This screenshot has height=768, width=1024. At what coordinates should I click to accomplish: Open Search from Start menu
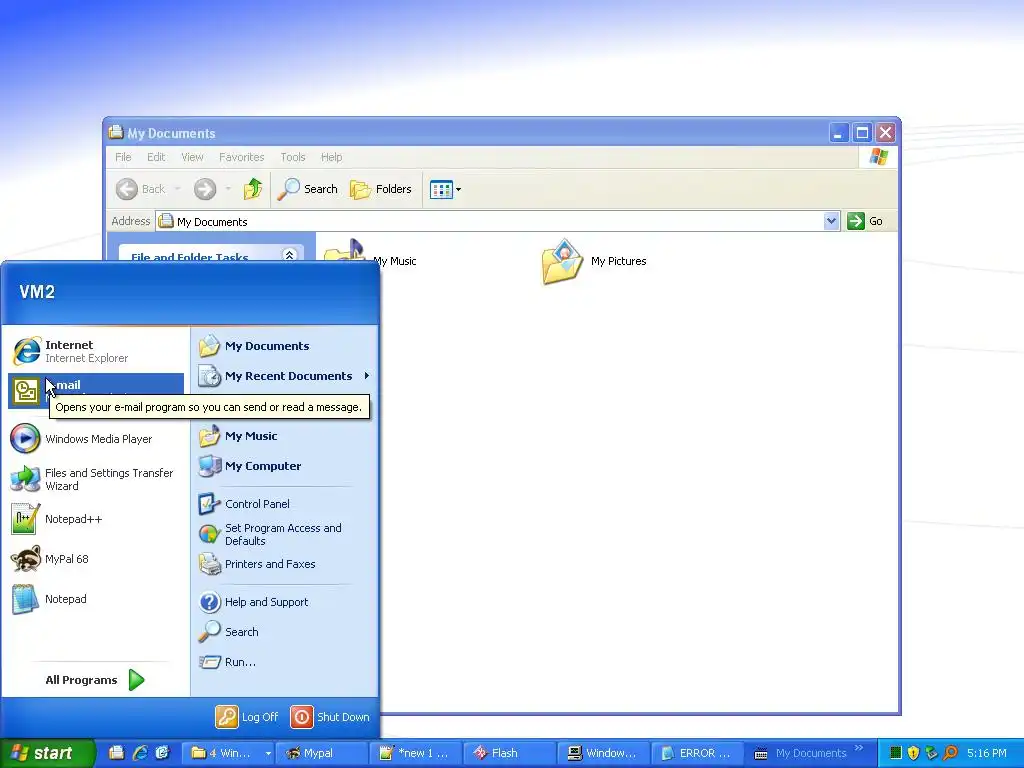click(285, 632)
